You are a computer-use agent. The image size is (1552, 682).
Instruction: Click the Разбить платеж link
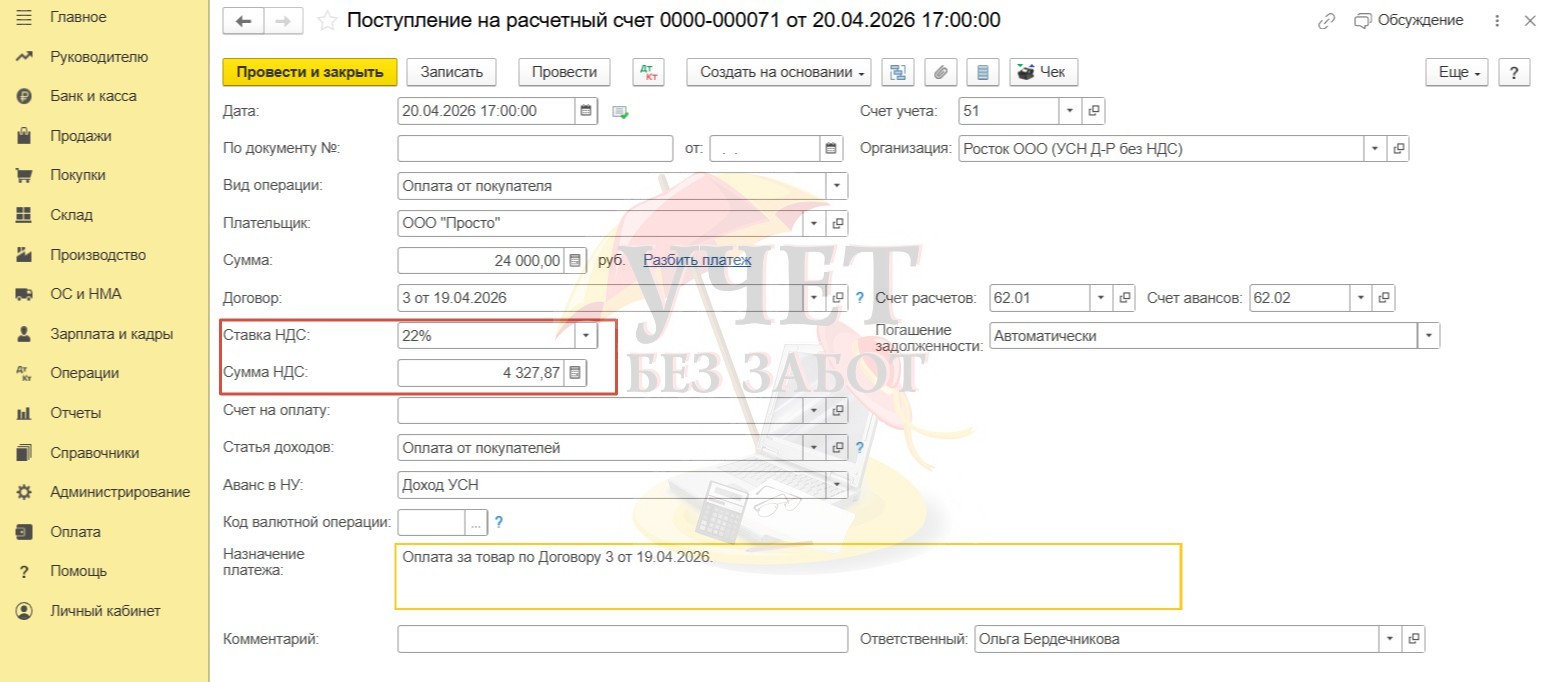pyautogui.click(x=696, y=260)
